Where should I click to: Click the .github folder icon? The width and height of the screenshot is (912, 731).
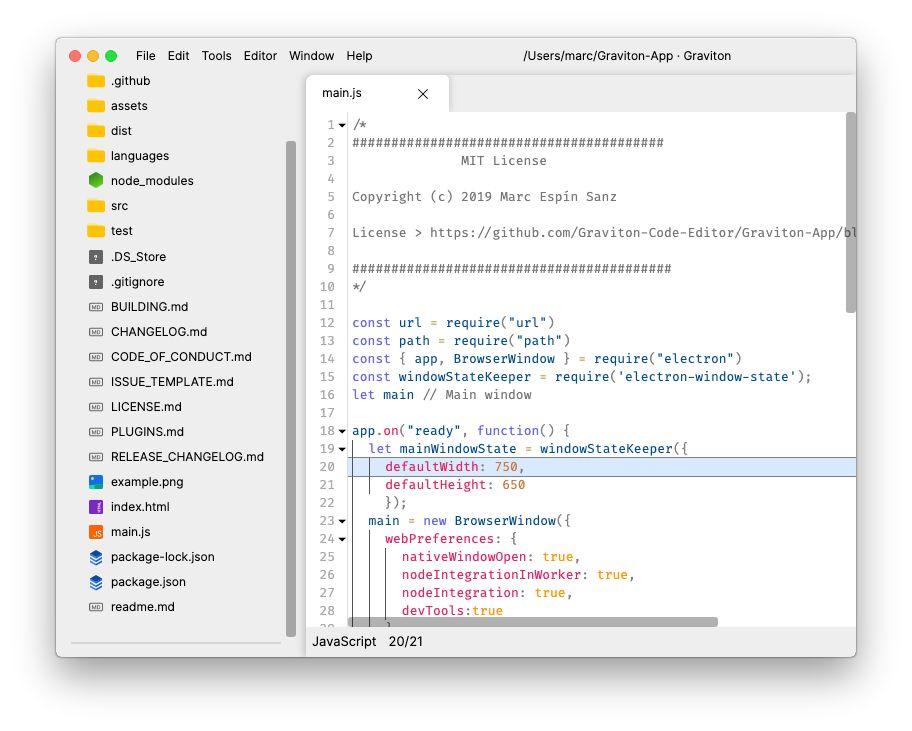(96, 81)
